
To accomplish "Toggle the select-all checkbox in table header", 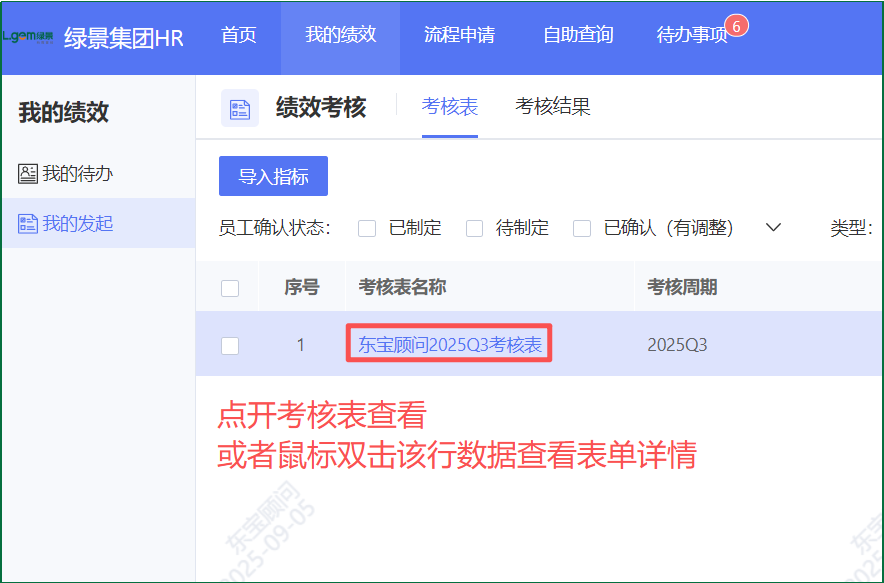I will 230,288.
